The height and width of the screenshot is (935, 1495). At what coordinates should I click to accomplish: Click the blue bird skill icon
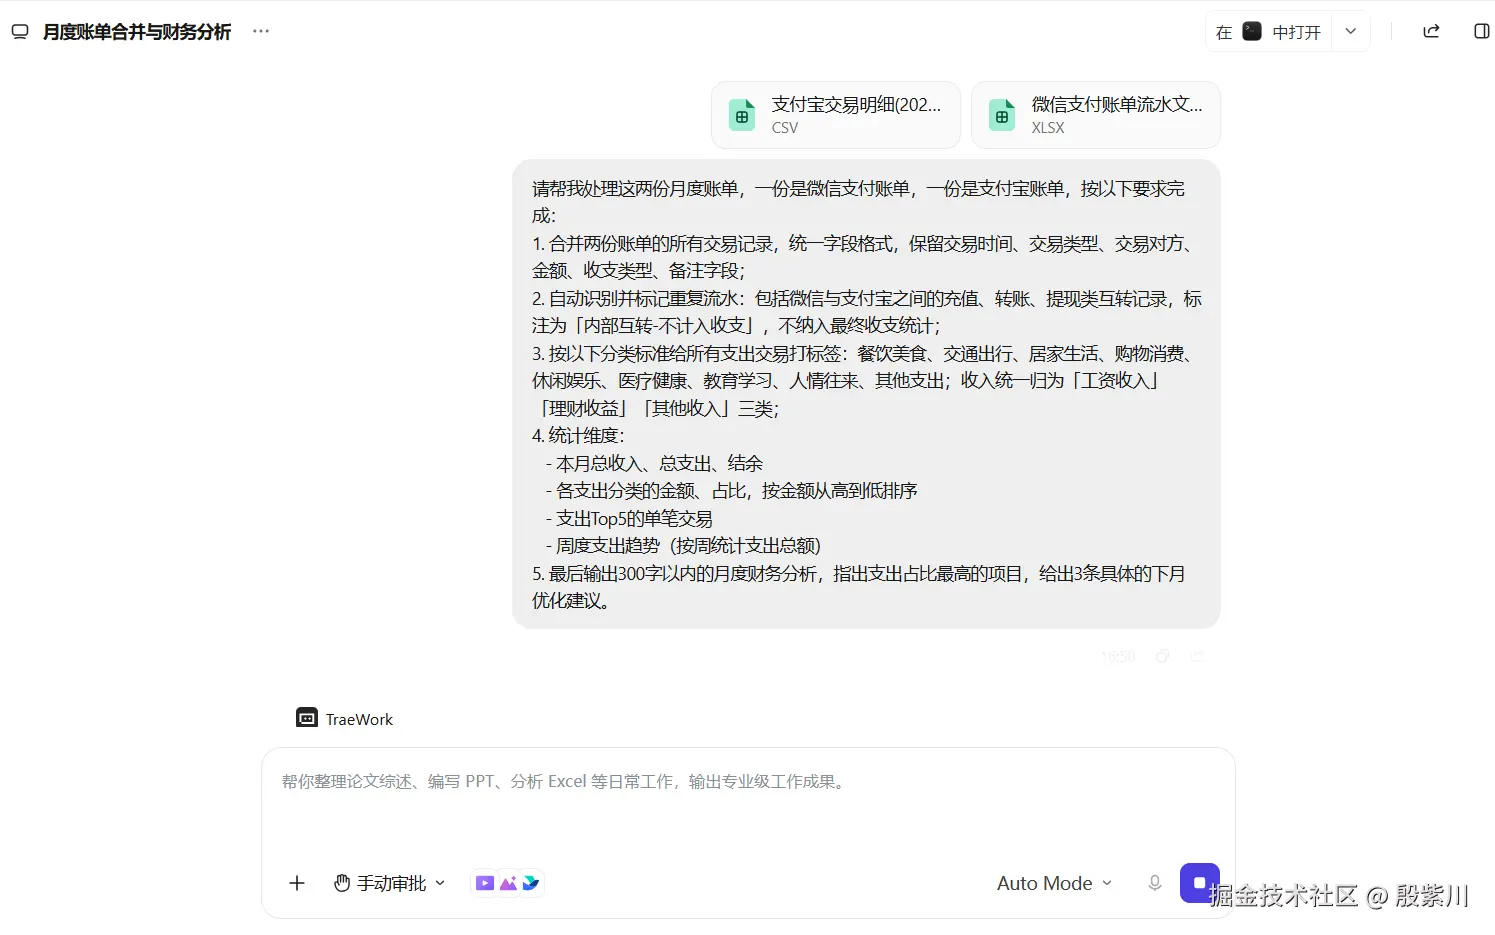531,883
